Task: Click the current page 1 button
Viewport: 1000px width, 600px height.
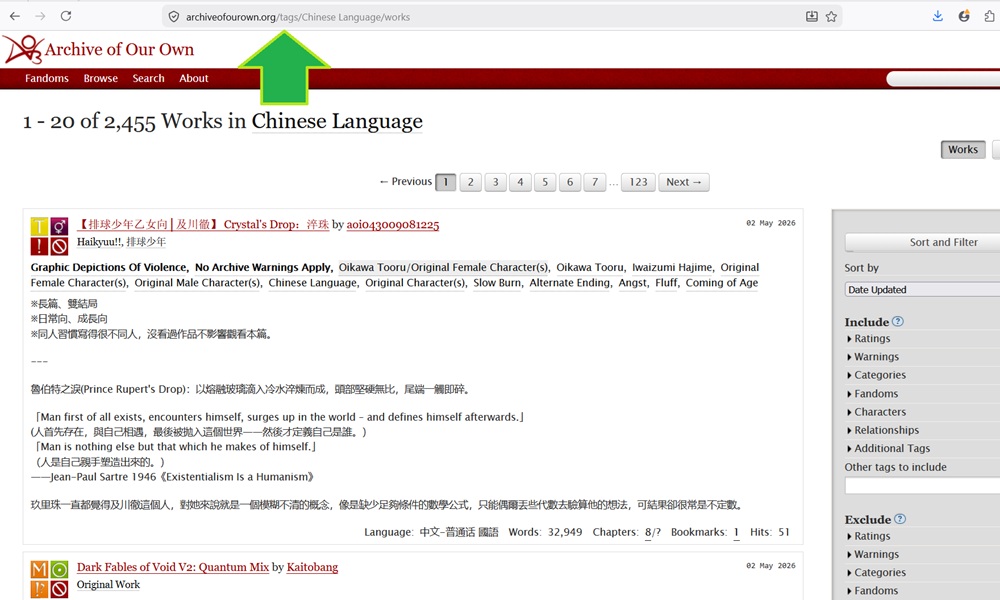Action: tap(446, 182)
